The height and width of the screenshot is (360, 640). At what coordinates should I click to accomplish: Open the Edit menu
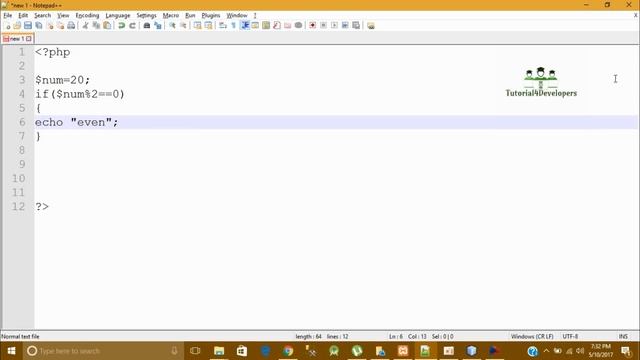pyautogui.click(x=23, y=16)
